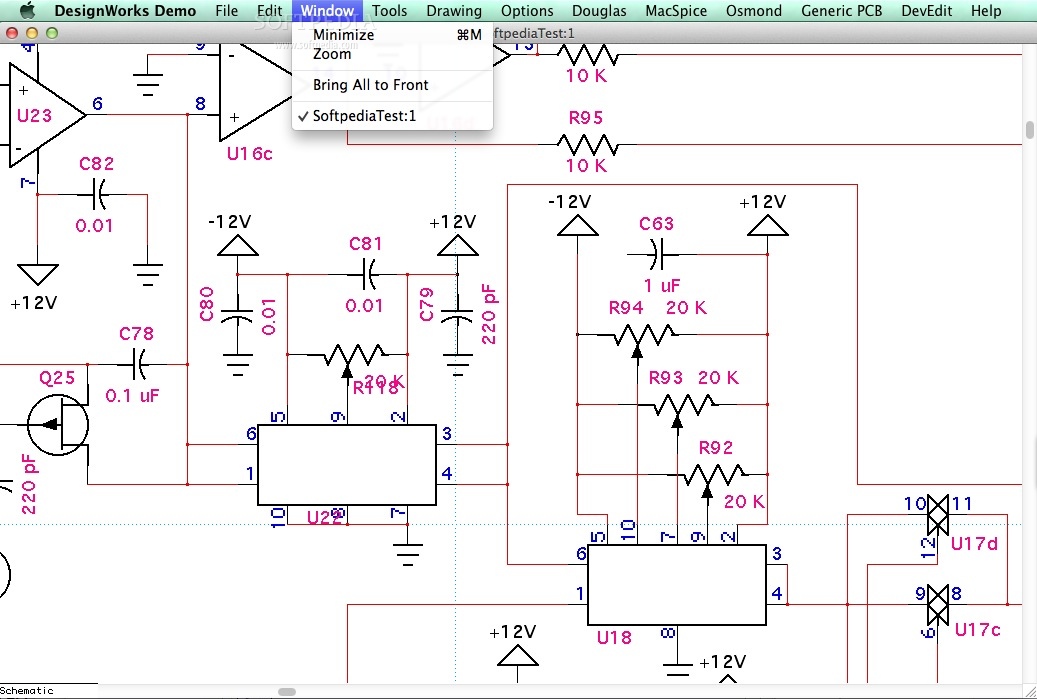Choose Bring All to Front
This screenshot has height=699, width=1037.
(392, 85)
